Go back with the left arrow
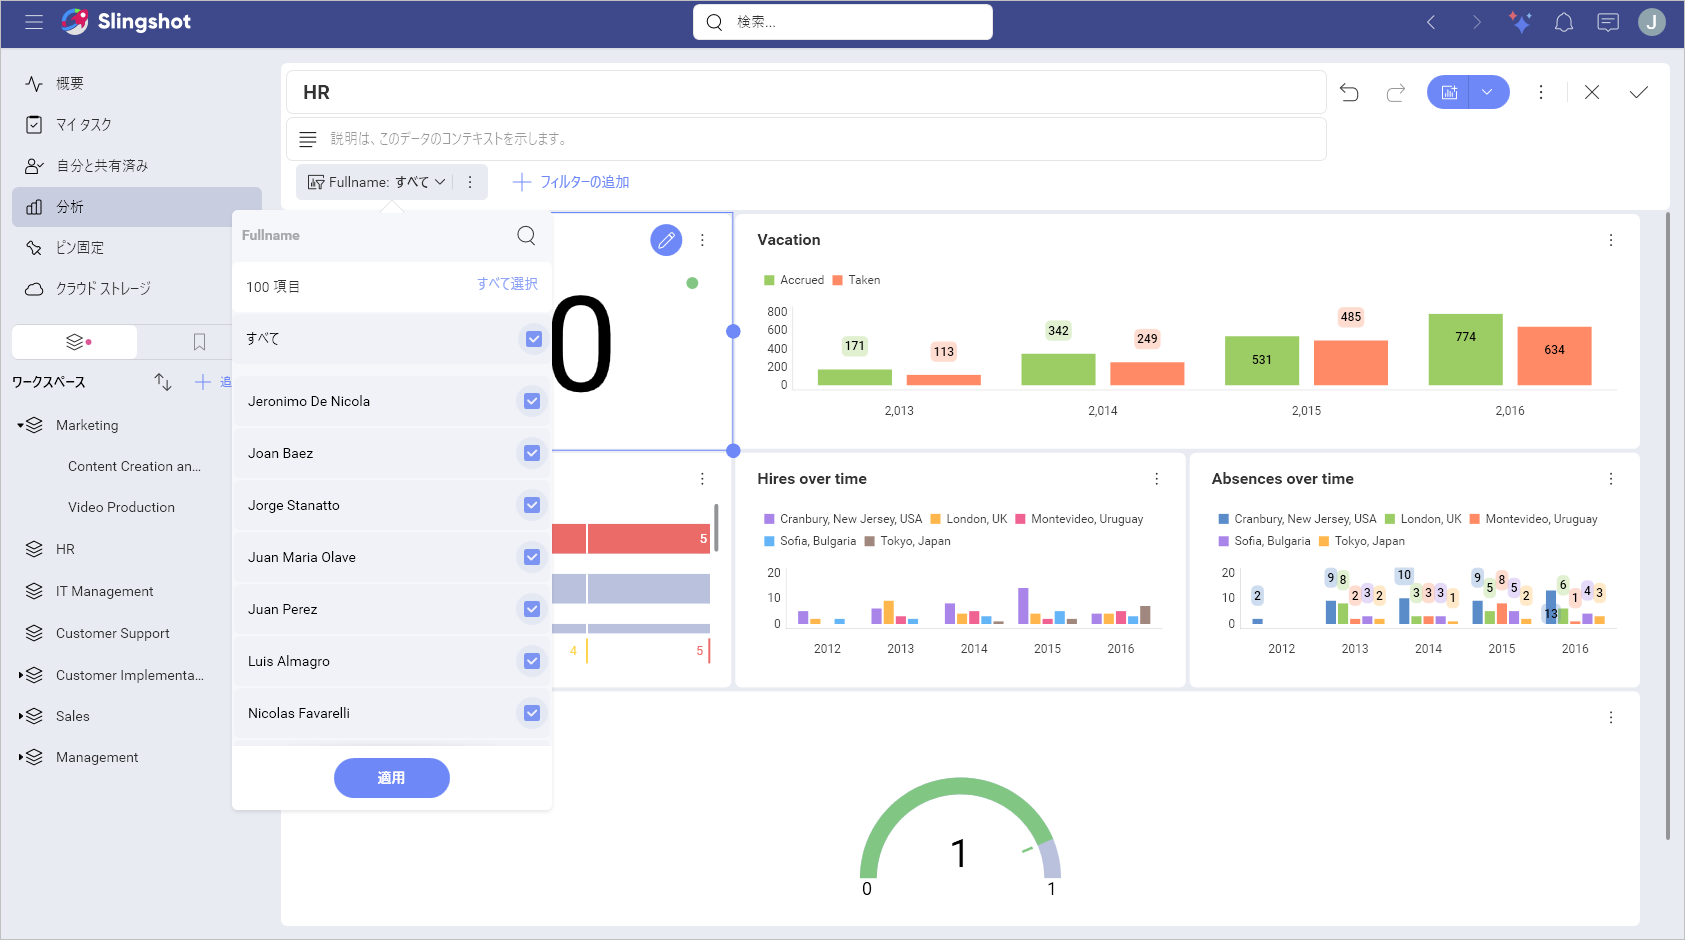 (1431, 22)
